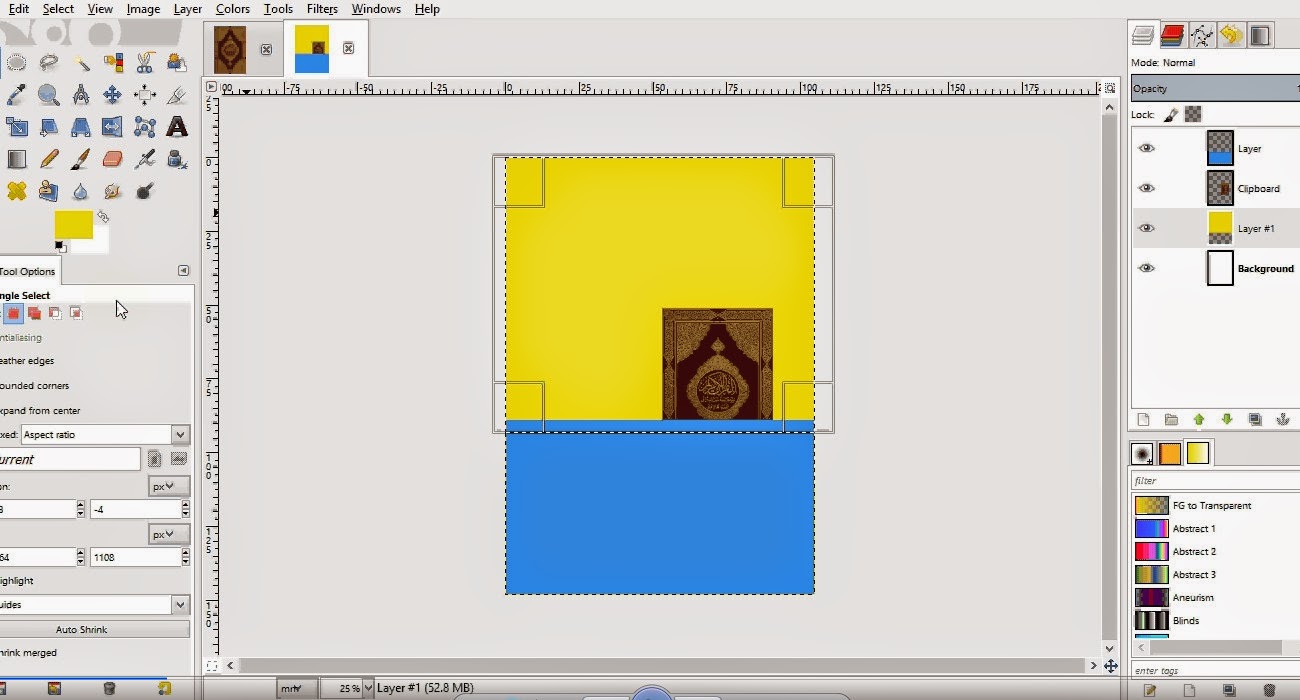Select the Perspective tool

click(x=81, y=127)
